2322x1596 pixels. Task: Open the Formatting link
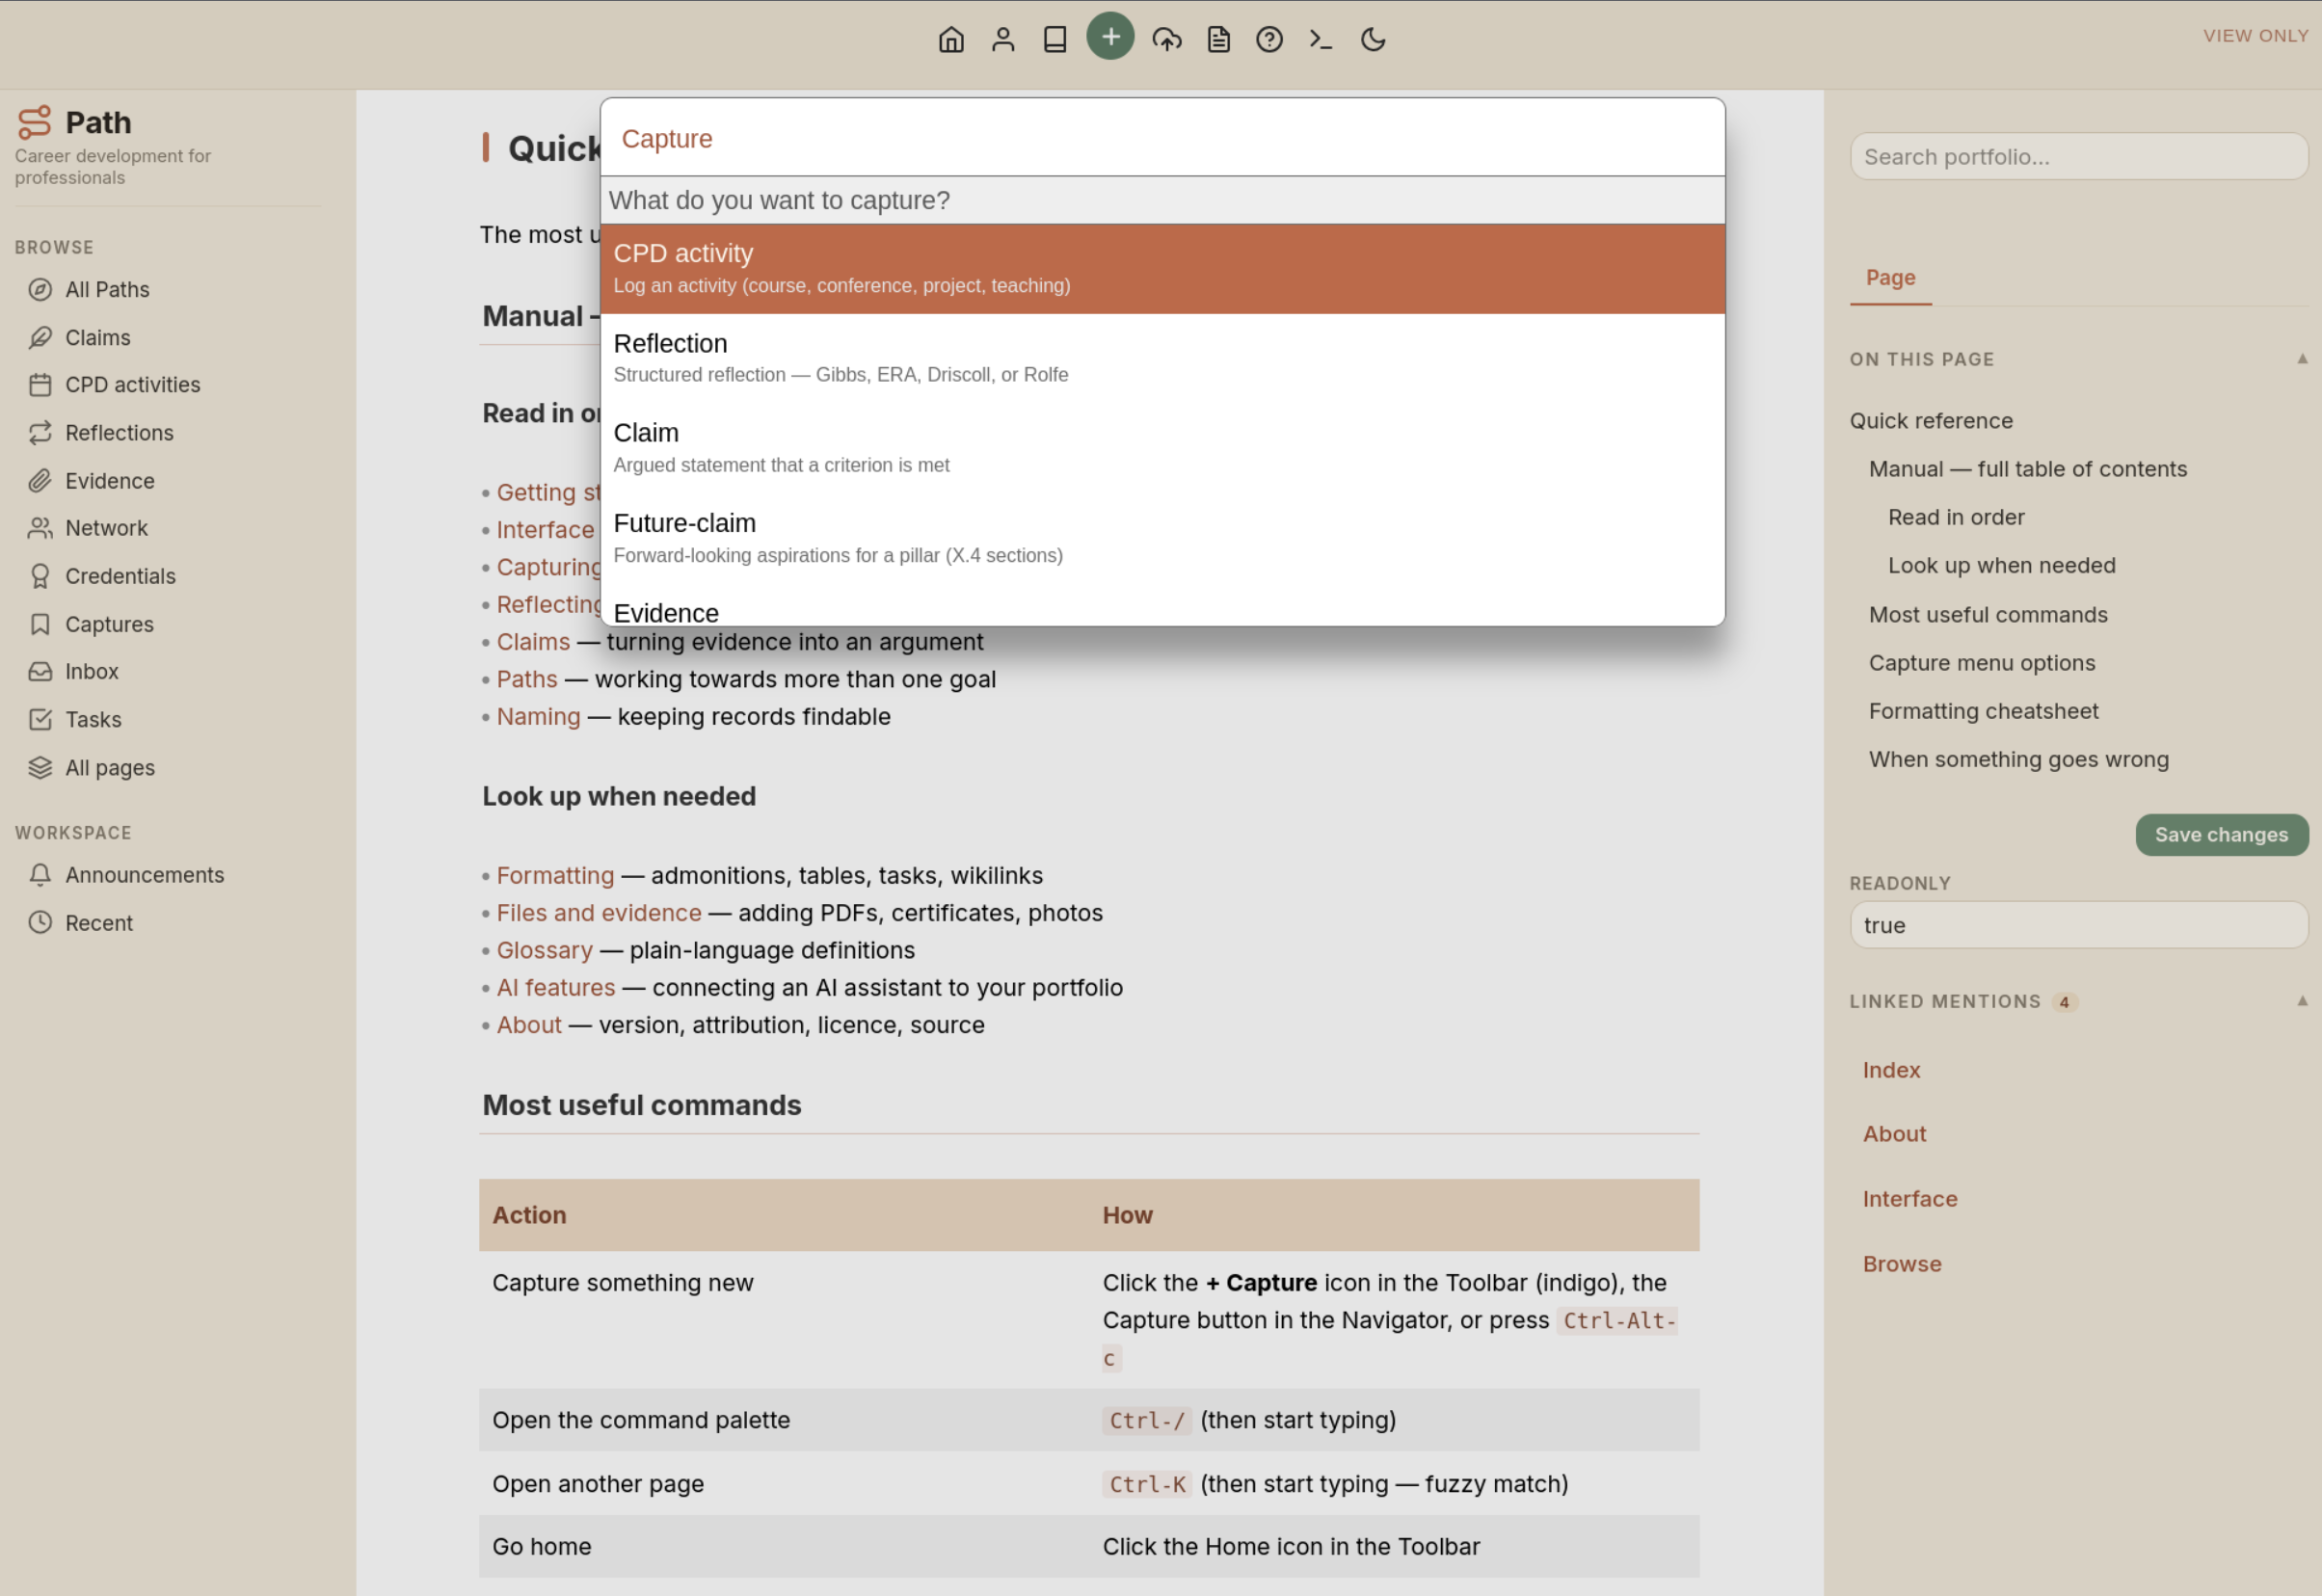coord(555,875)
